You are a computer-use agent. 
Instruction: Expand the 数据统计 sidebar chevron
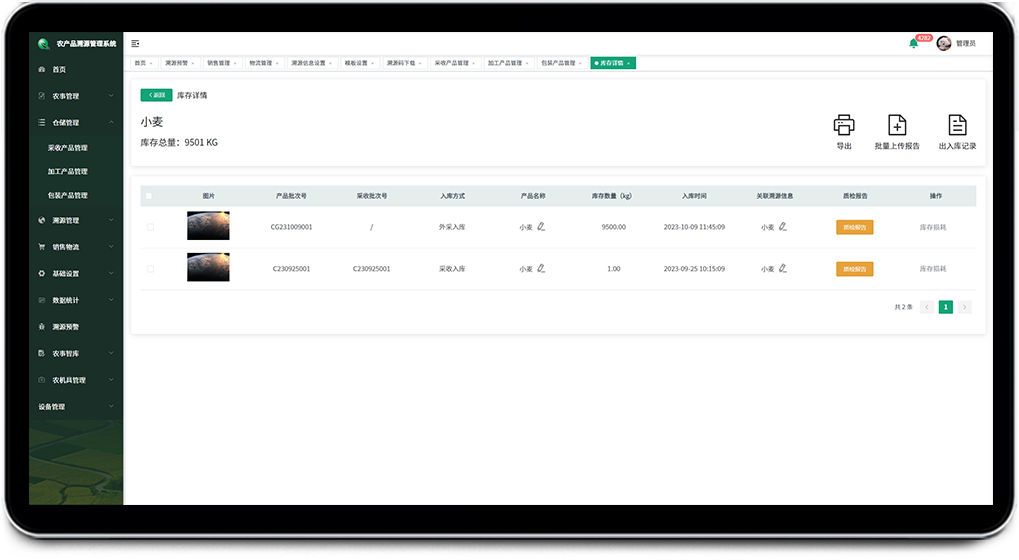click(111, 300)
